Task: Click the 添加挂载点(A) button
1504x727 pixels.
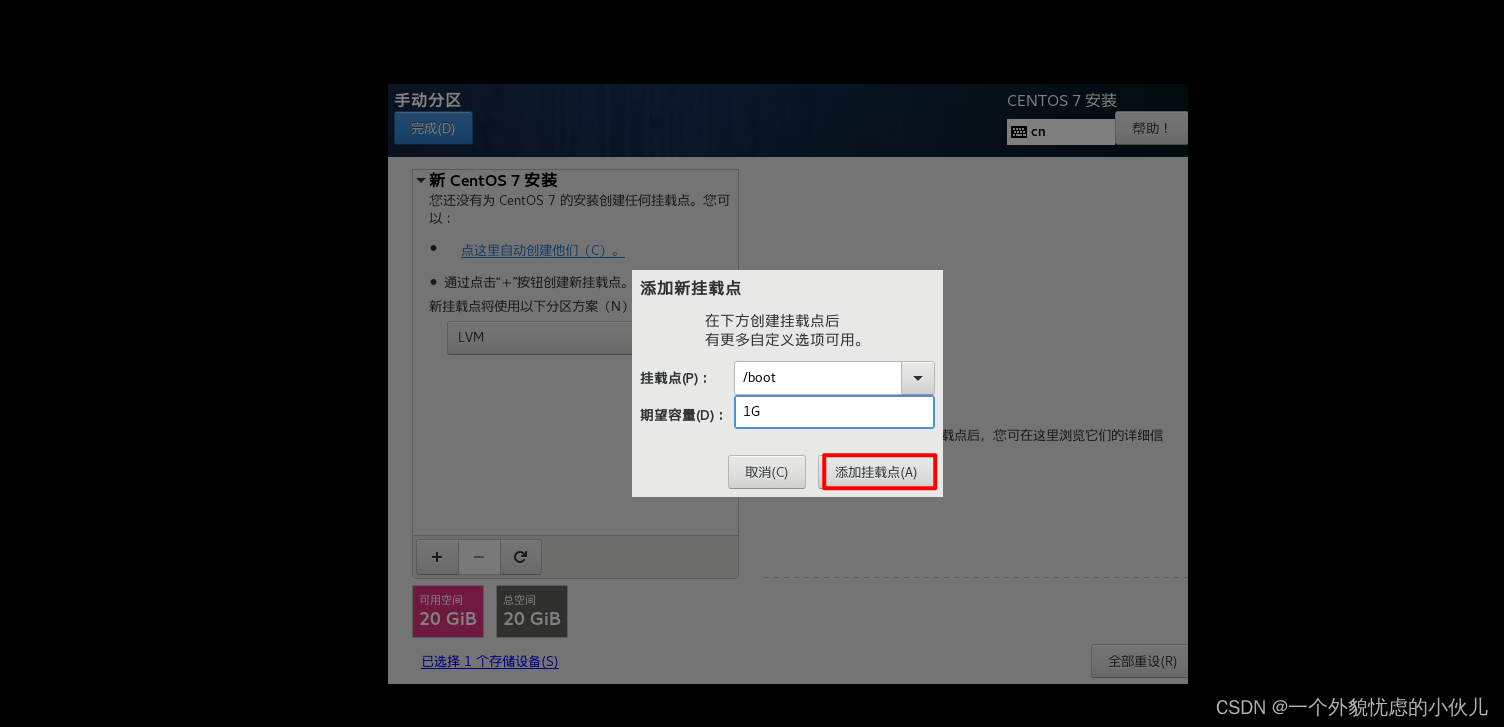Action: tap(877, 472)
